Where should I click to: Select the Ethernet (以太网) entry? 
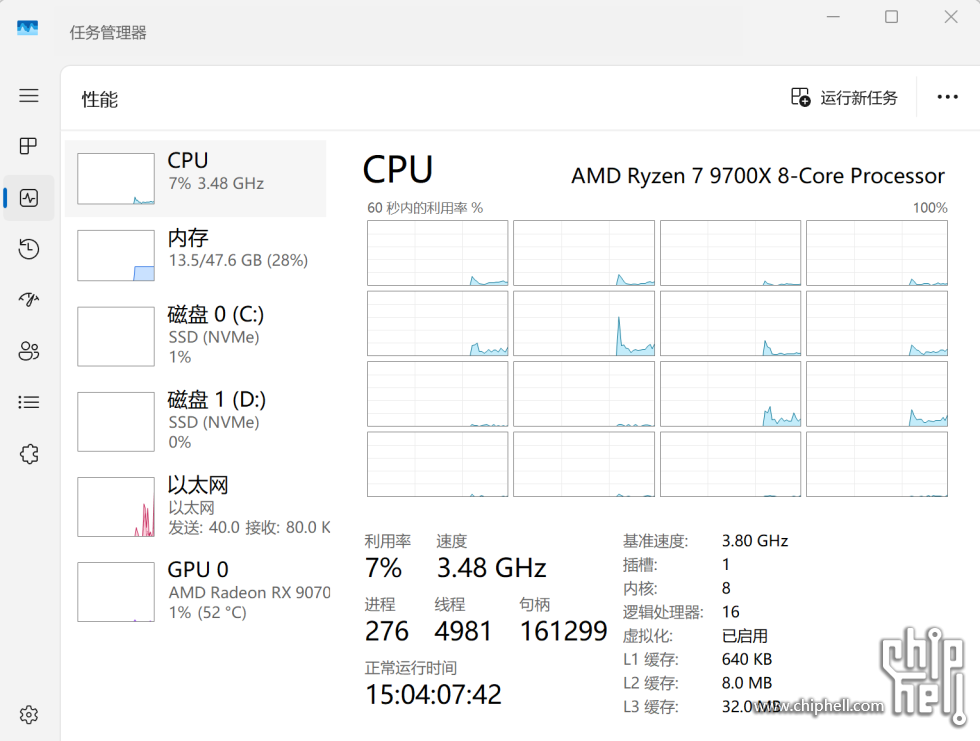(x=196, y=505)
